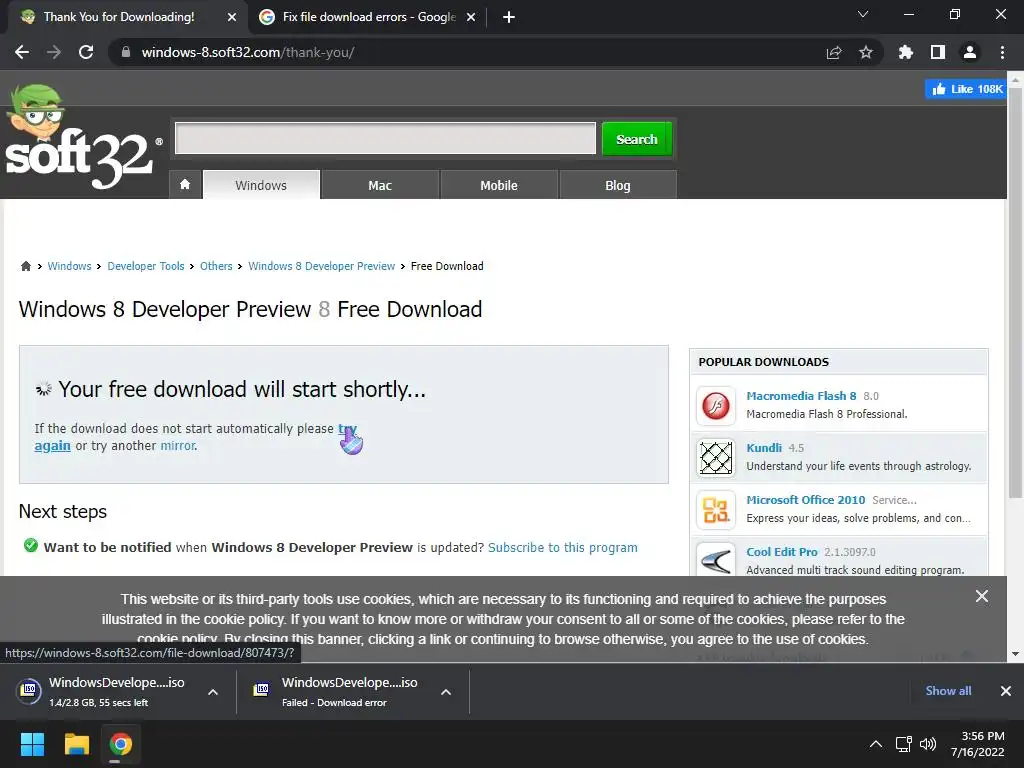1024x768 pixels.
Task: Click the address bar URL
Action: (248, 52)
